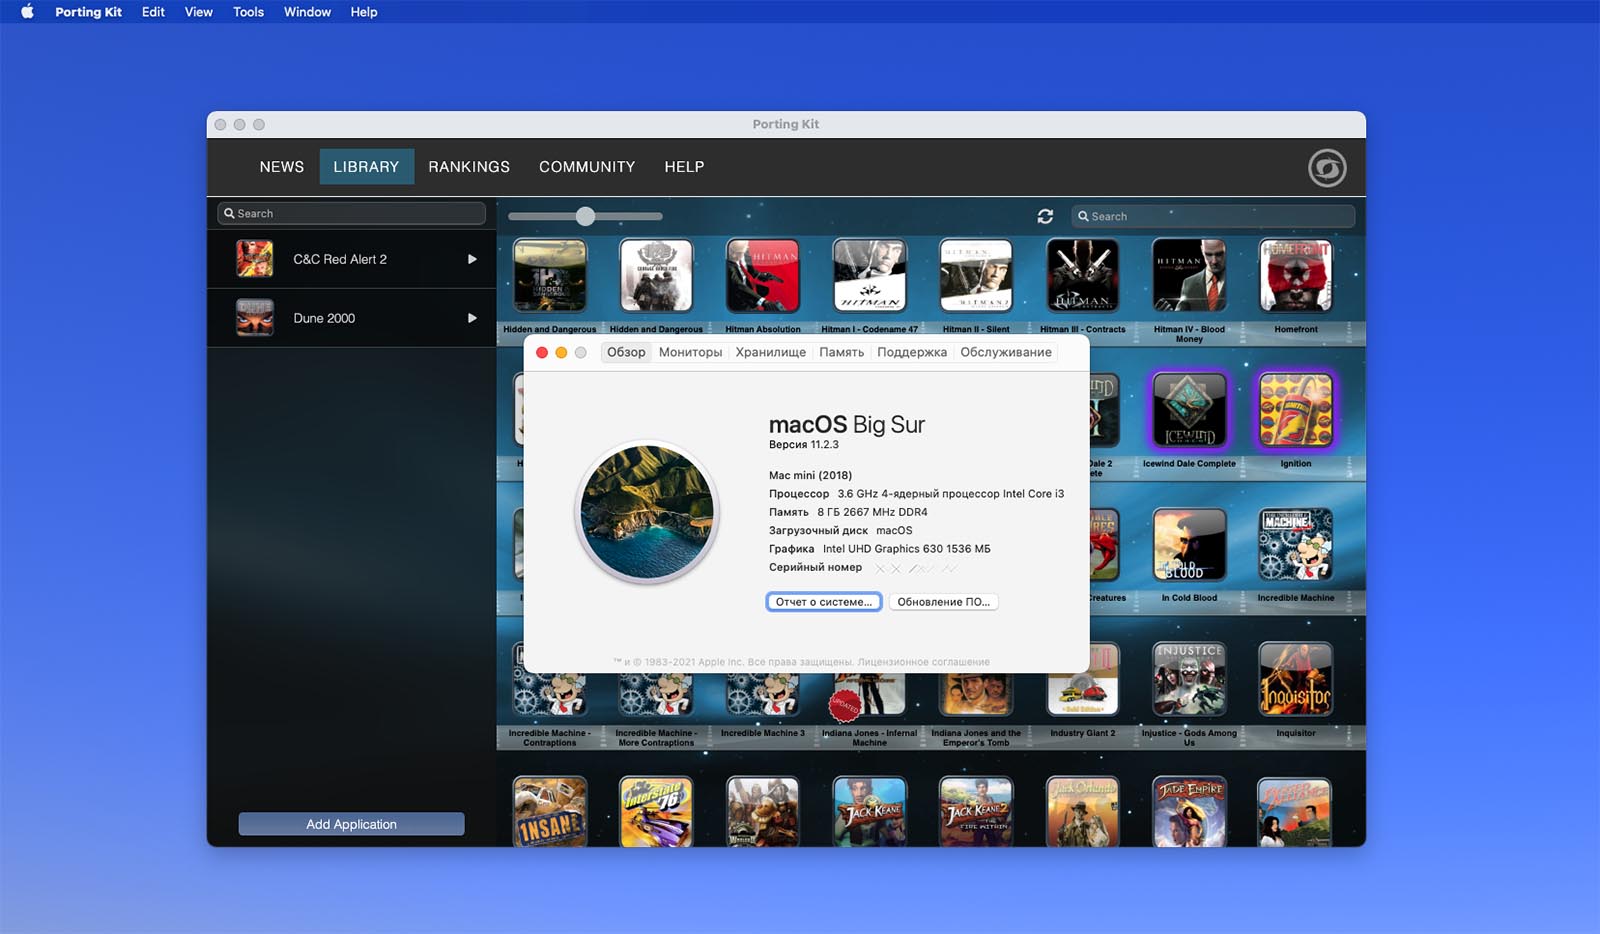1600x934 pixels.
Task: Click the Версия 11.2.3 version text
Action: point(804,445)
